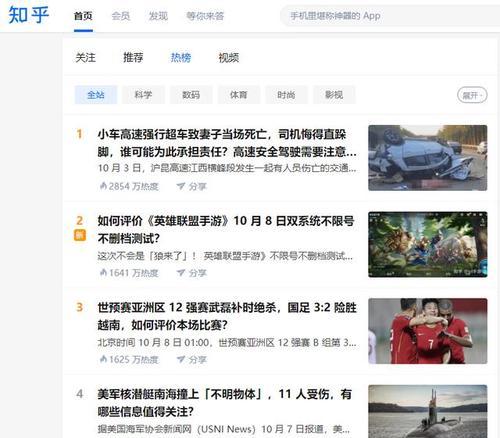Select the 体育 category filter
Viewport: 500px width, 438px height.
coord(239,95)
